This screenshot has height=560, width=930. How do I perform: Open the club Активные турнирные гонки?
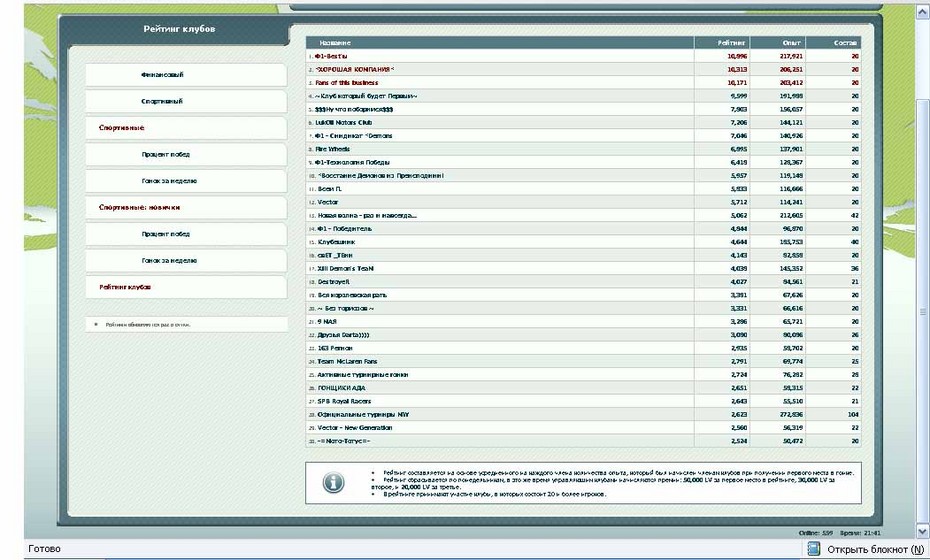coord(362,375)
